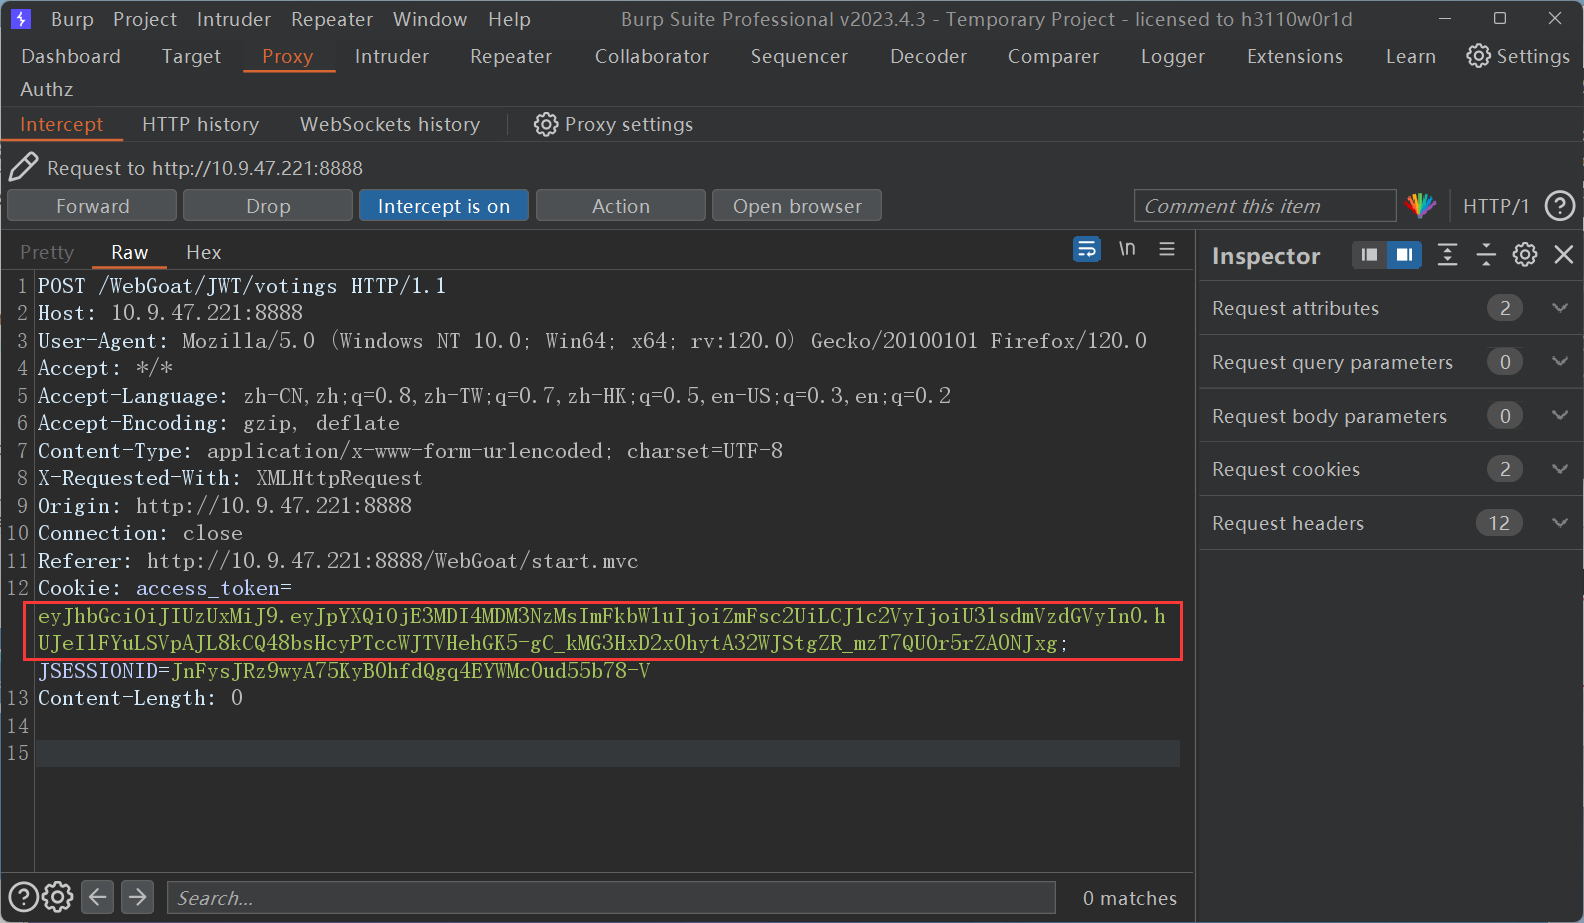
Task: Open Inspector settings gear icon
Action: [x=1525, y=255]
